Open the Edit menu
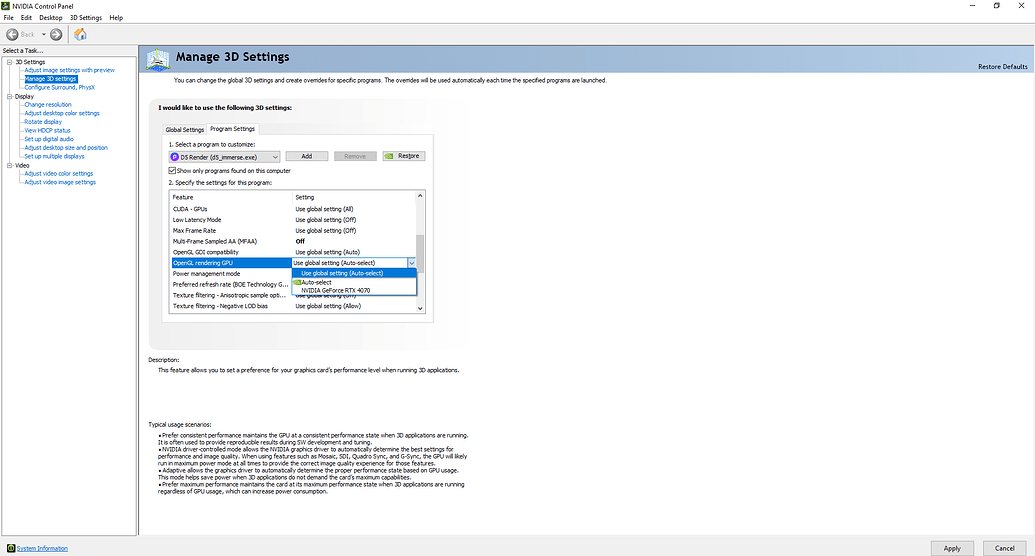 pyautogui.click(x=26, y=18)
